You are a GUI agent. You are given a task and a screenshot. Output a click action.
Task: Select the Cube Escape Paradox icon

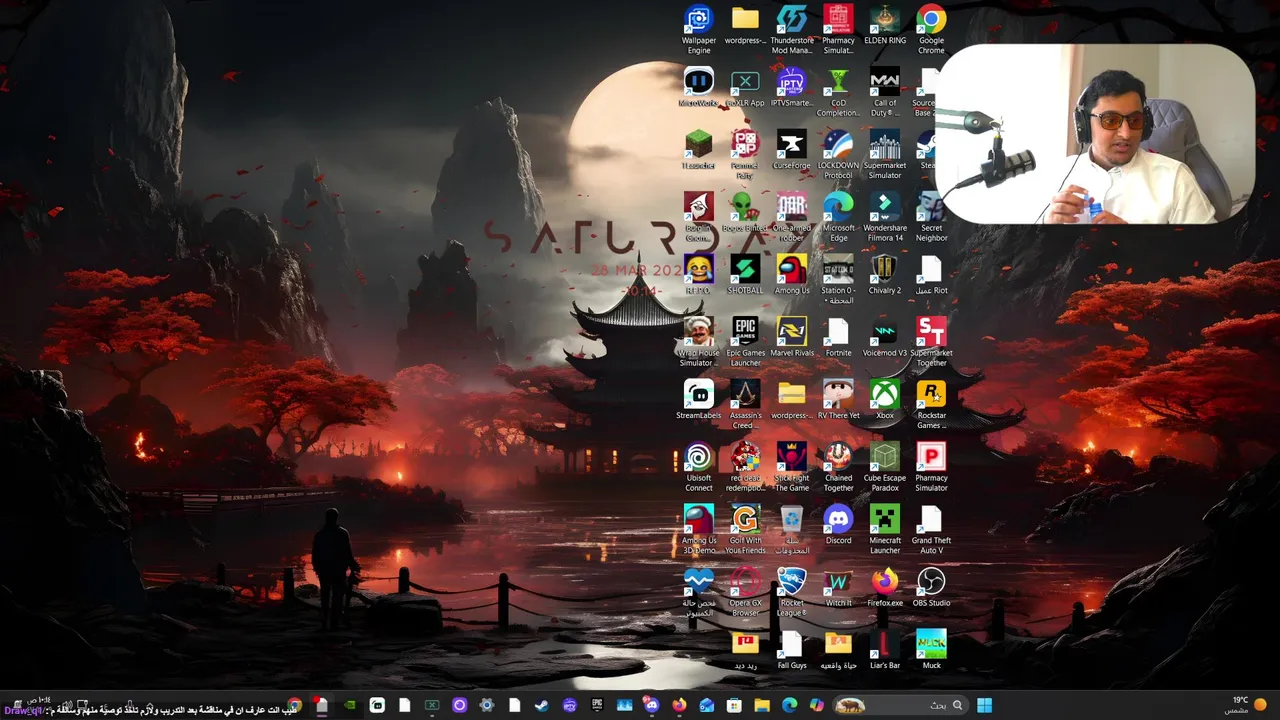pyautogui.click(x=885, y=467)
